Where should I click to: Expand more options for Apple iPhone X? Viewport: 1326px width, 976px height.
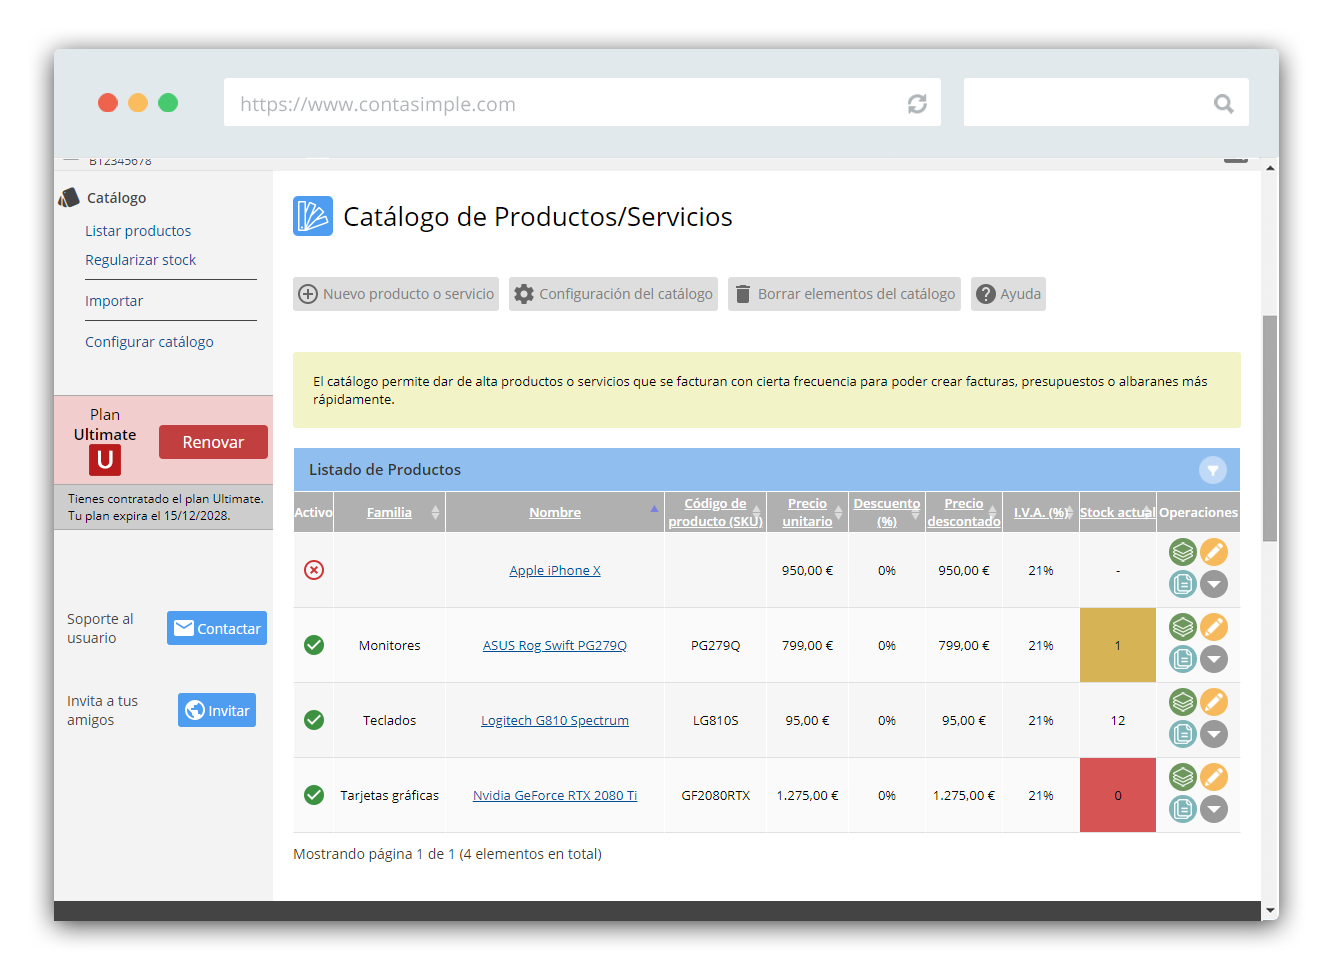(x=1214, y=584)
